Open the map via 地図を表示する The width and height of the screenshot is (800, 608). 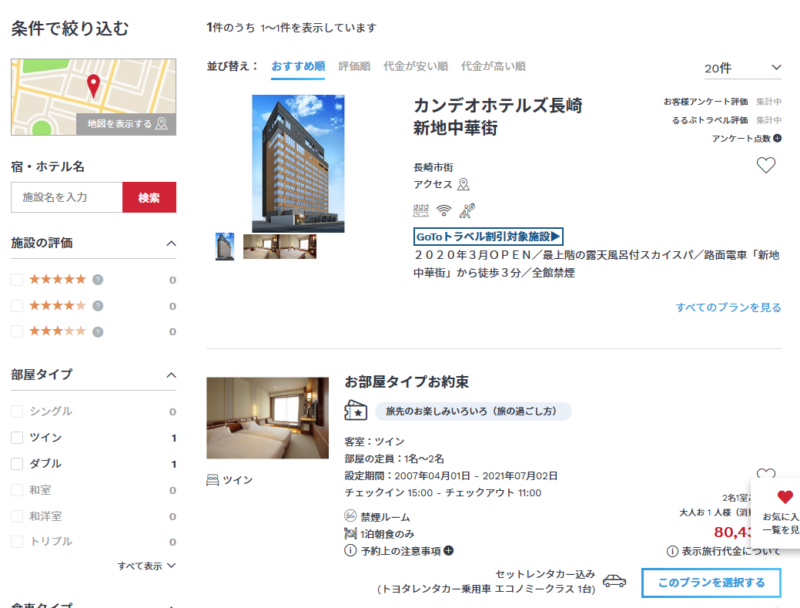tap(126, 124)
